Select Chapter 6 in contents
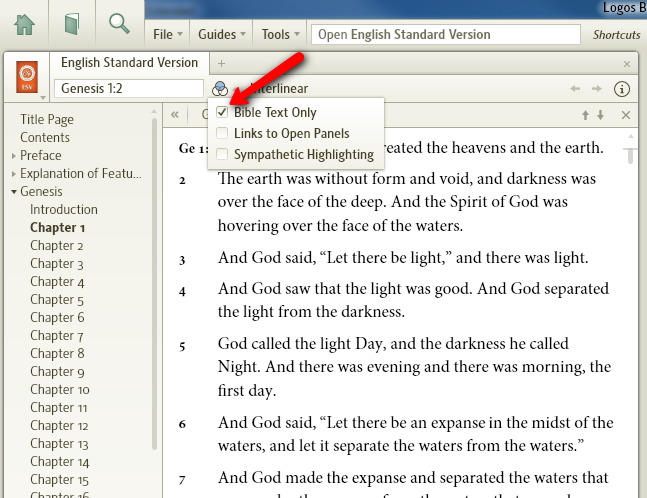Image resolution: width=647 pixels, height=498 pixels. click(x=57, y=318)
